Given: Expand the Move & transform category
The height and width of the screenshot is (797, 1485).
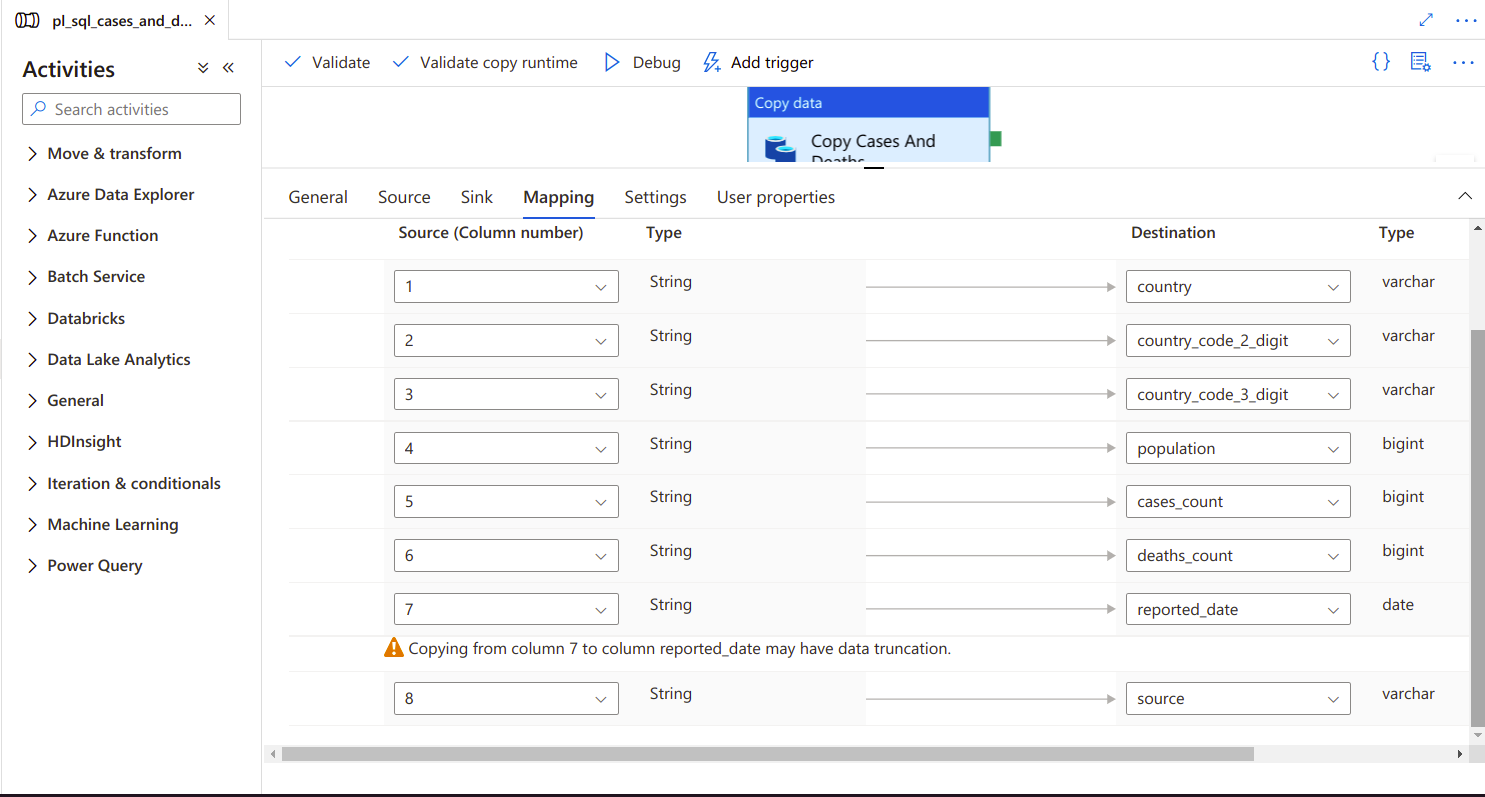Looking at the screenshot, I should (105, 153).
